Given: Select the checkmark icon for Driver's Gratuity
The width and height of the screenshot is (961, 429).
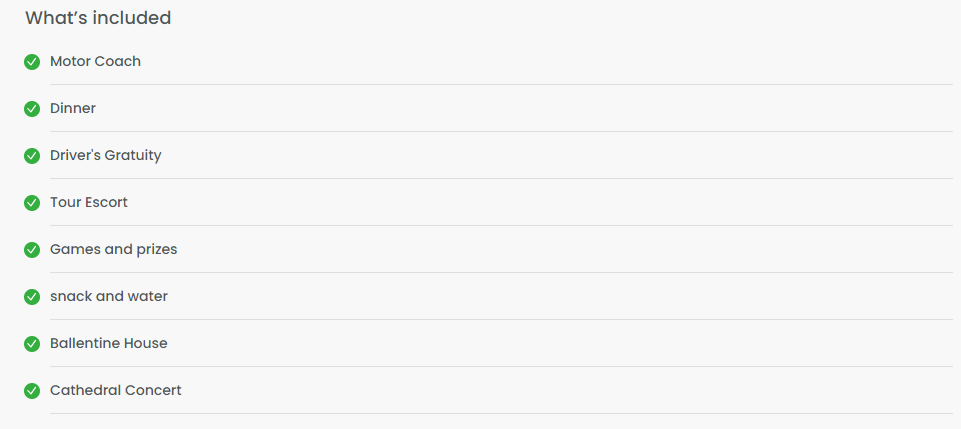Looking at the screenshot, I should click(32, 156).
